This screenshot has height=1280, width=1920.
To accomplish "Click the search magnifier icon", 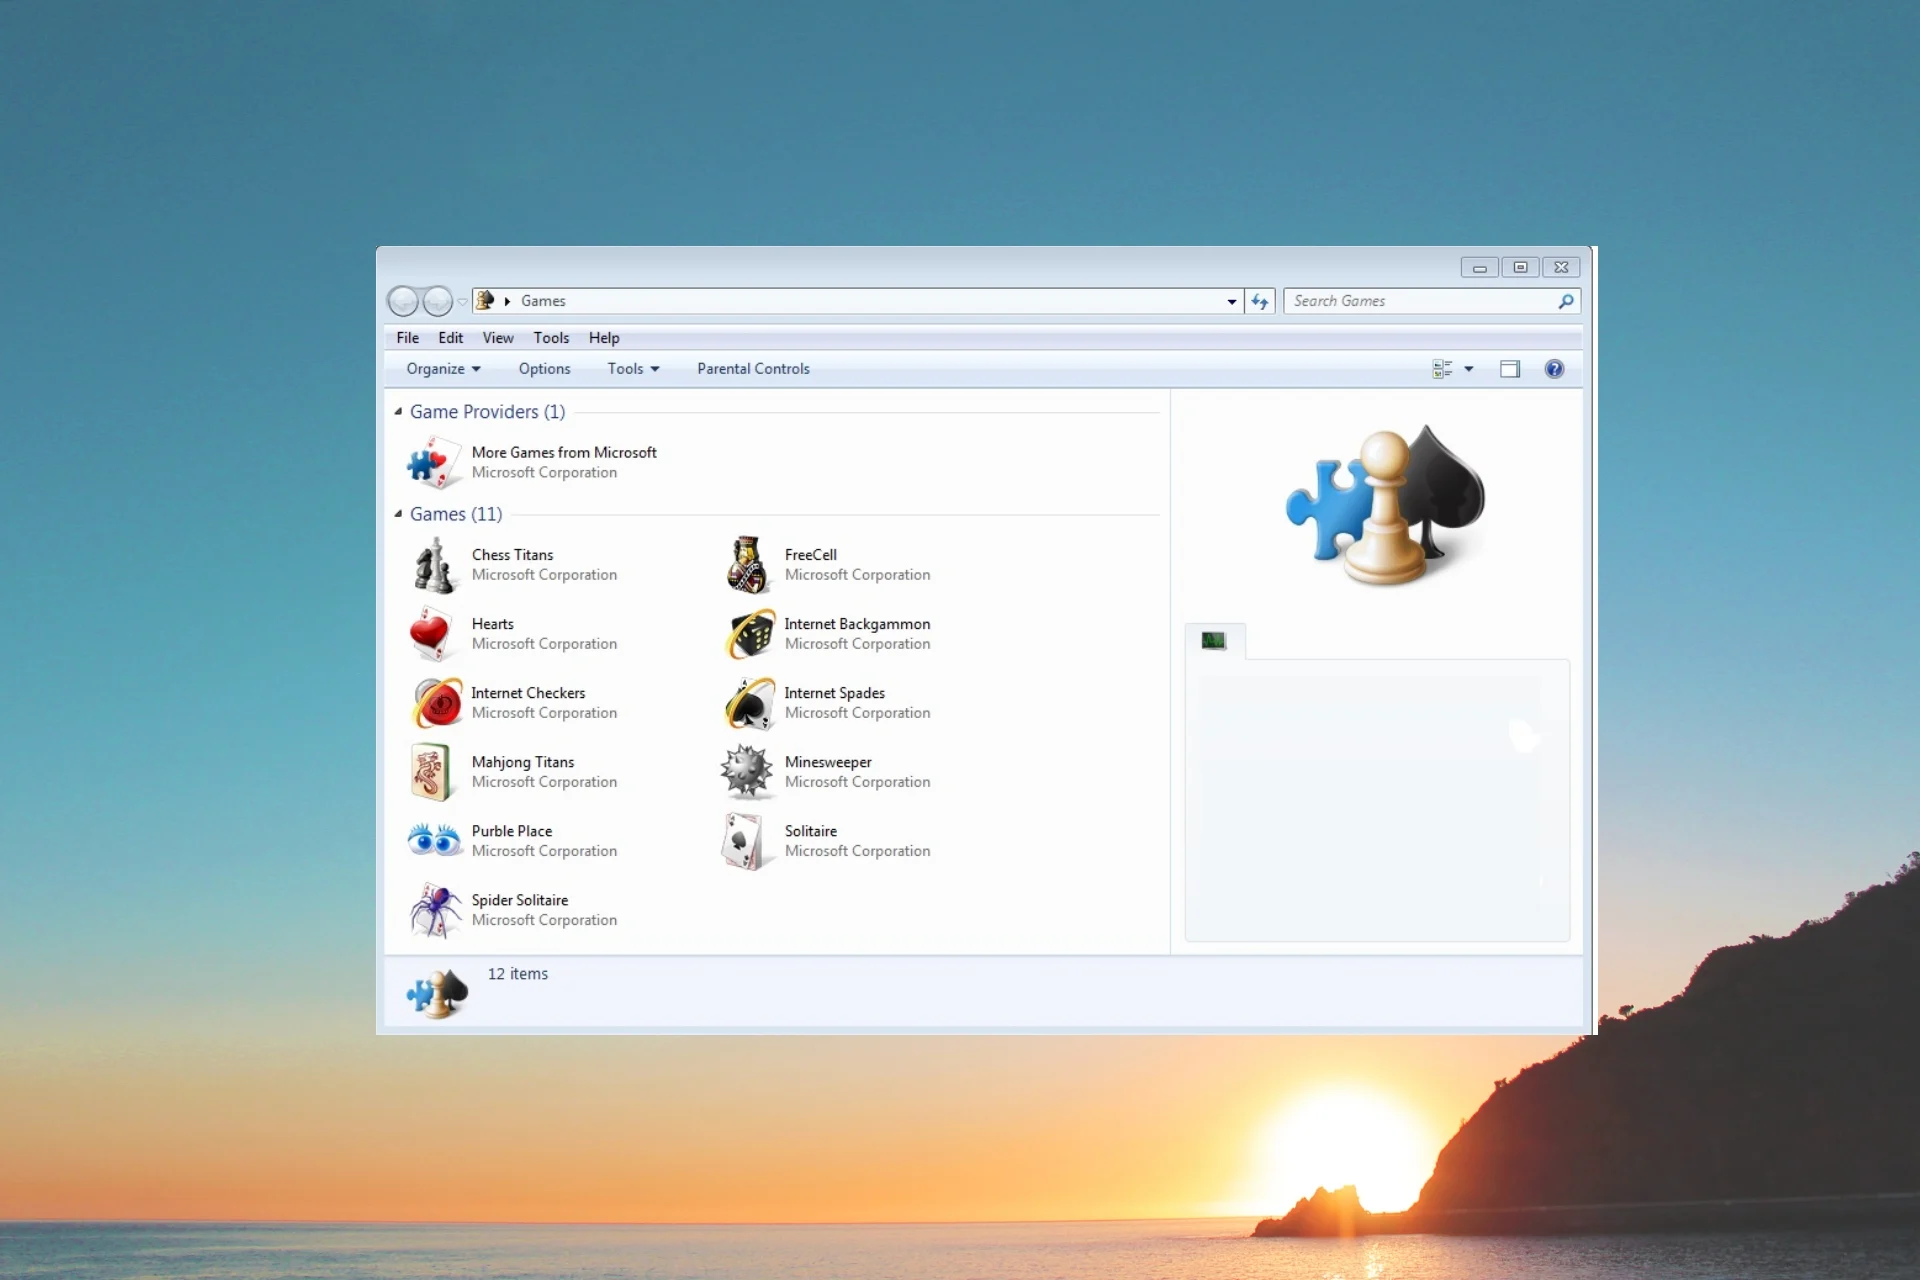I will pyautogui.click(x=1566, y=301).
